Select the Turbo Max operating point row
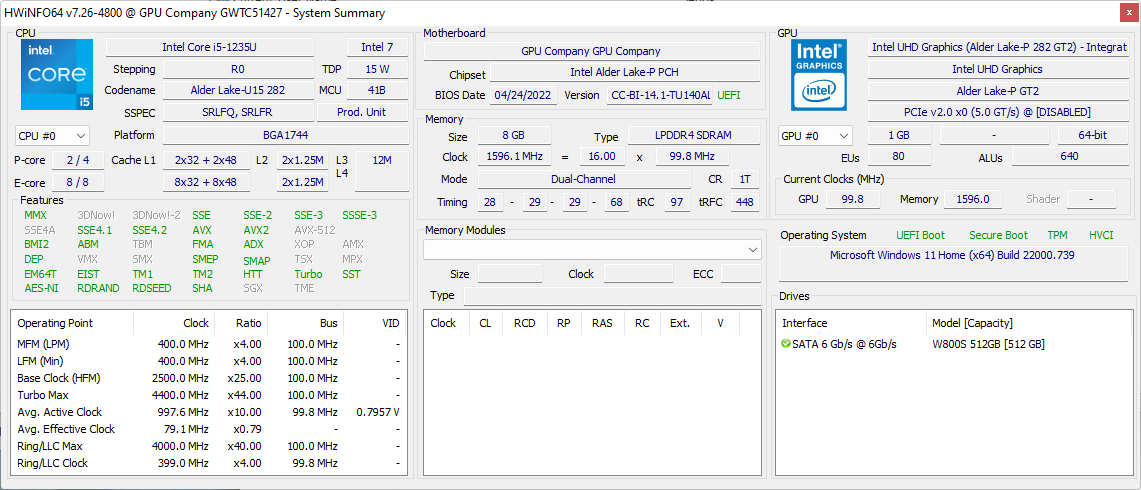This screenshot has width=1141, height=490. click(208, 395)
